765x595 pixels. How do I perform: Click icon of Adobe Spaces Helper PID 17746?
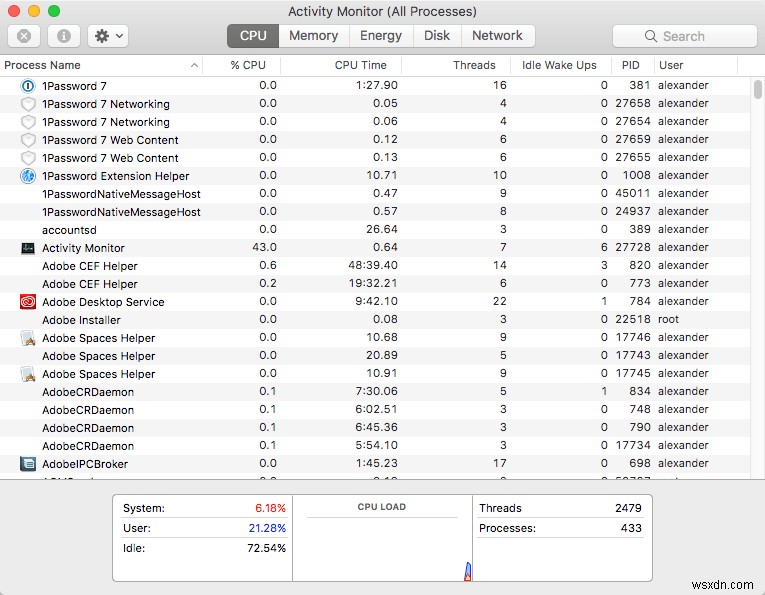pos(28,338)
